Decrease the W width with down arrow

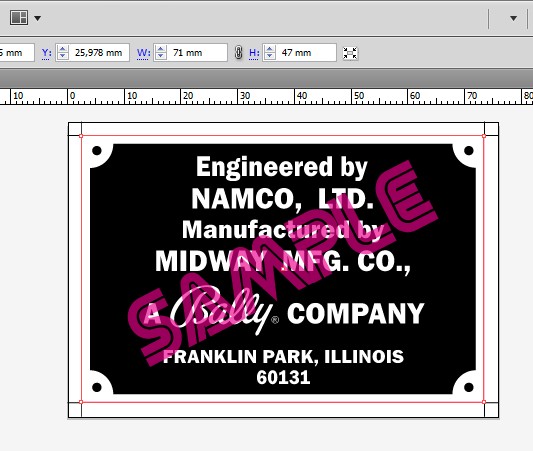160,56
